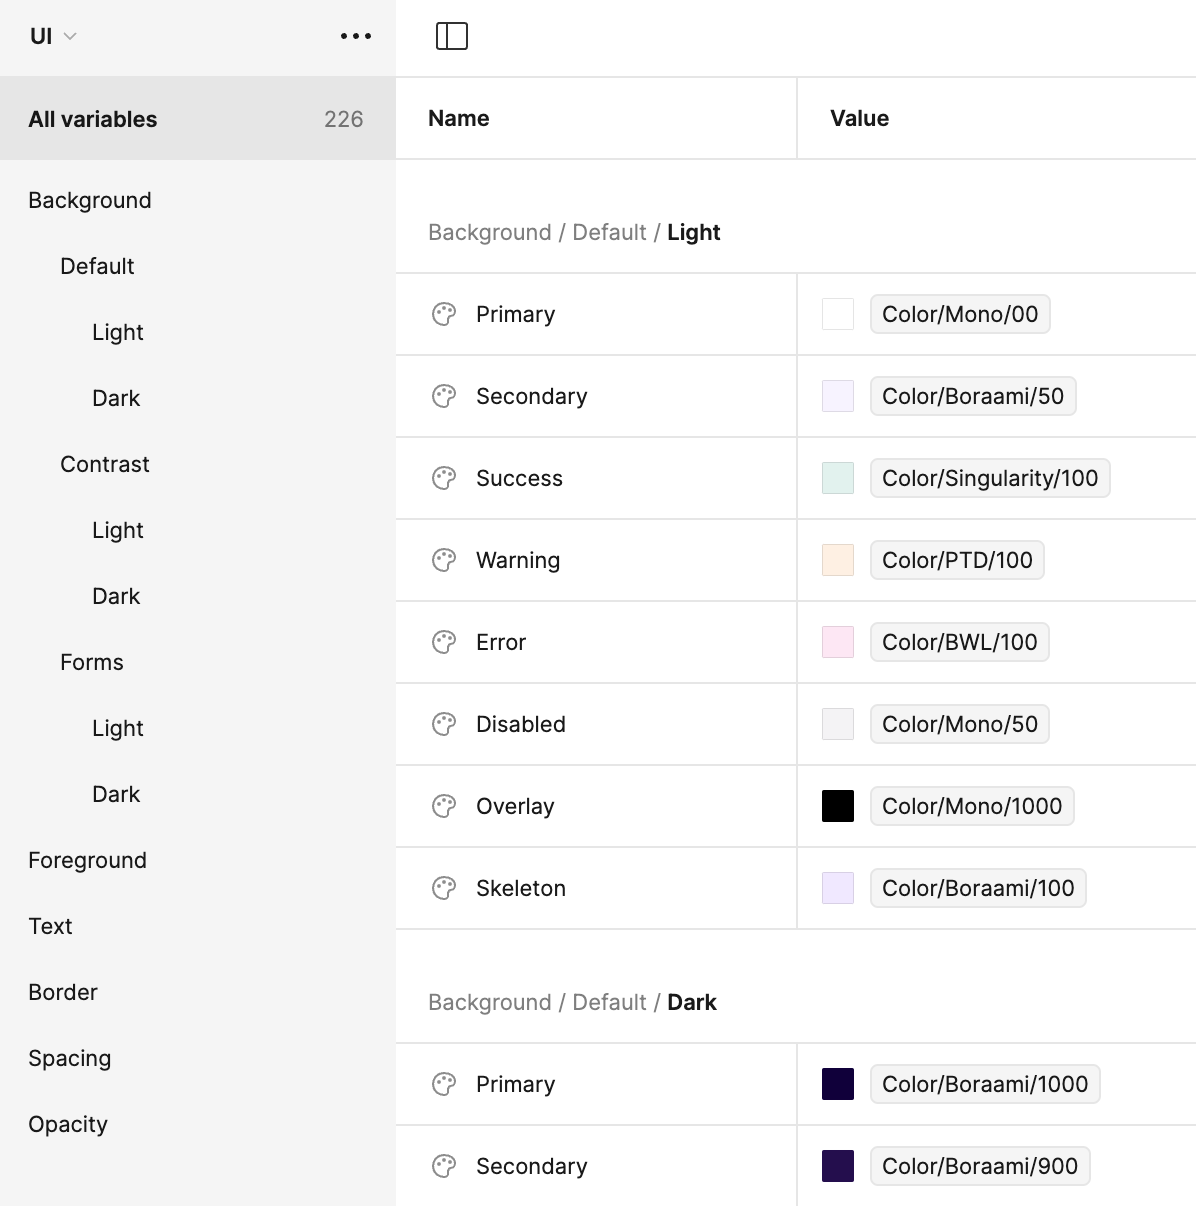
Task: Click the palette icon beside Error
Action: [x=444, y=642]
